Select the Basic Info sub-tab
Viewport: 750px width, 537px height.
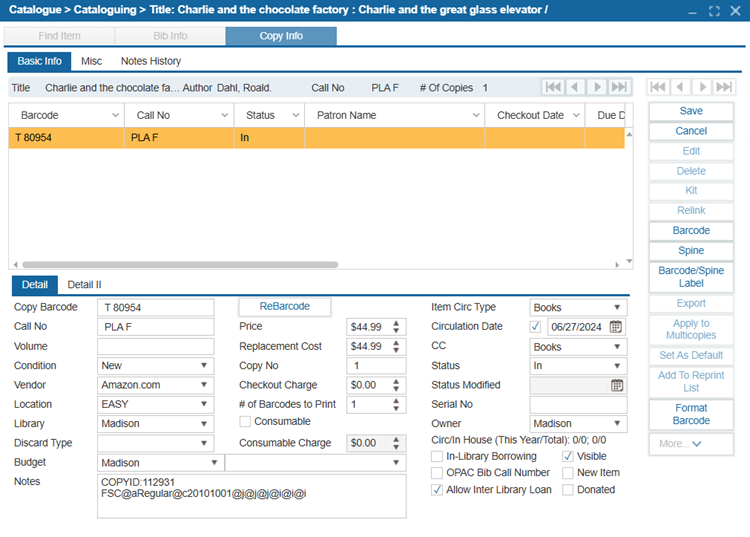(x=39, y=61)
